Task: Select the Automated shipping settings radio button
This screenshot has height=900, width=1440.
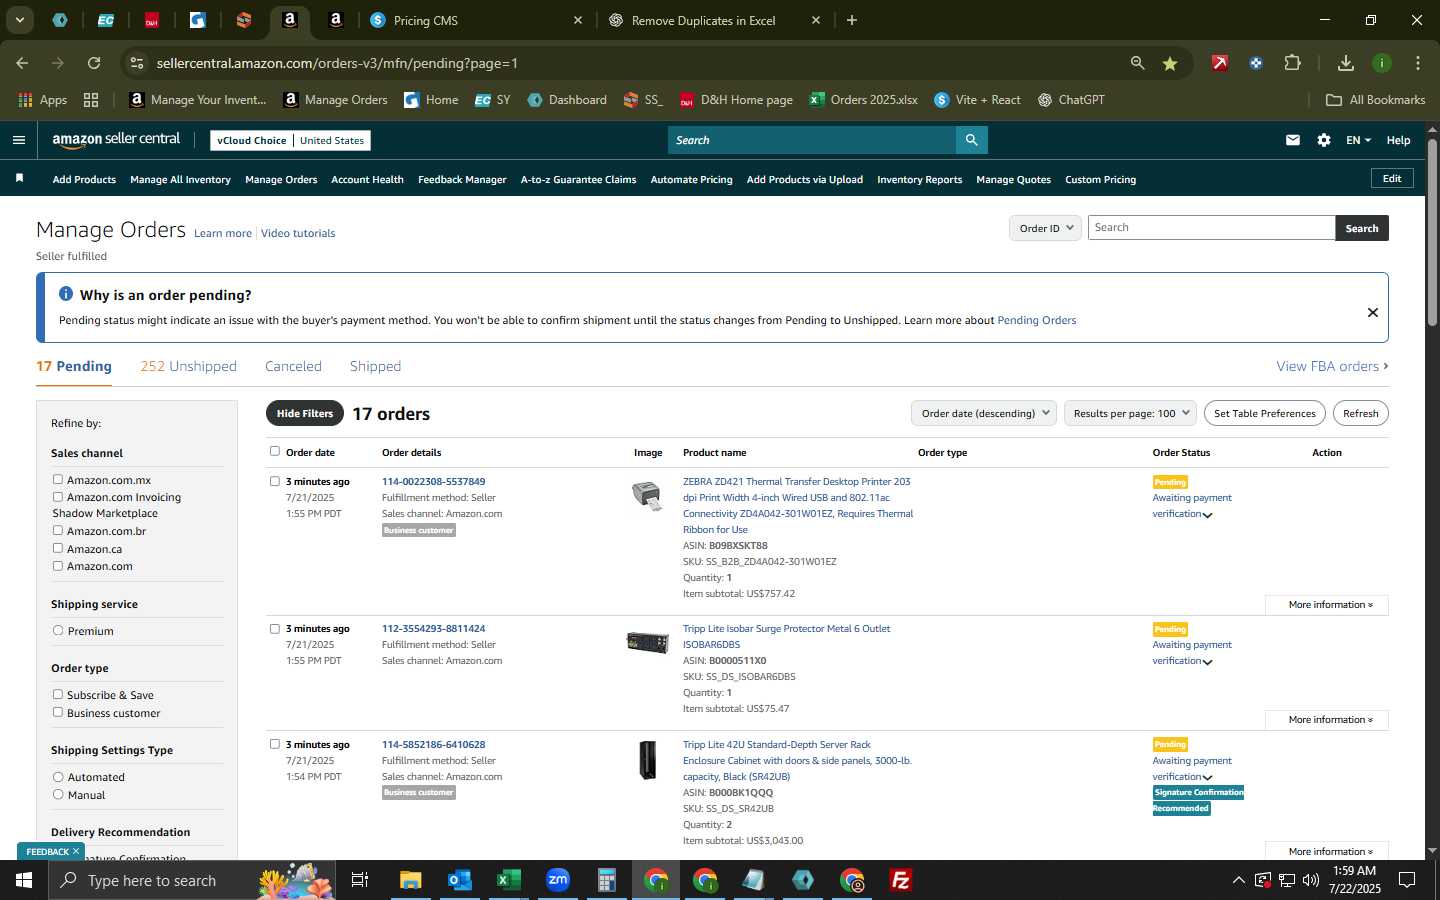Action: pos(58,777)
